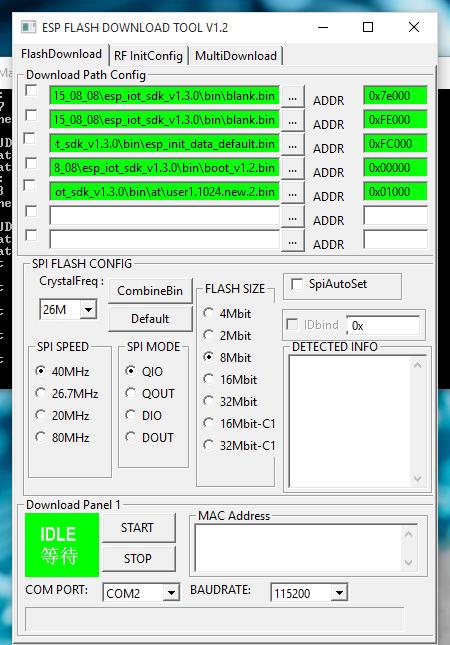The image size is (450, 645).
Task: Click inside the MAC Address box
Action: [298, 548]
